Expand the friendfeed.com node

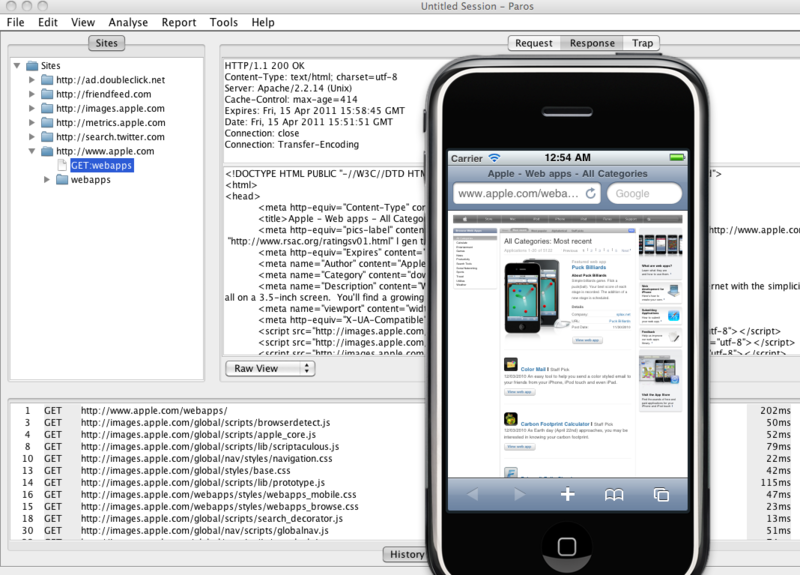32,94
